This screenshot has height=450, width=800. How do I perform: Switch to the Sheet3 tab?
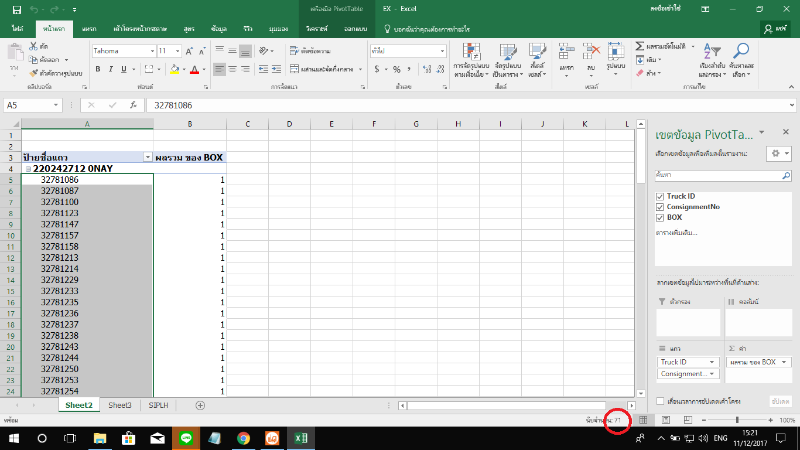coord(120,405)
